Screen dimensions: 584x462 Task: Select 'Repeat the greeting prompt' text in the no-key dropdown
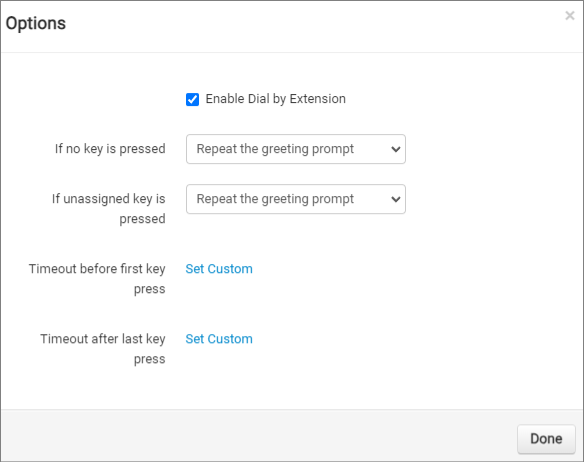point(275,149)
